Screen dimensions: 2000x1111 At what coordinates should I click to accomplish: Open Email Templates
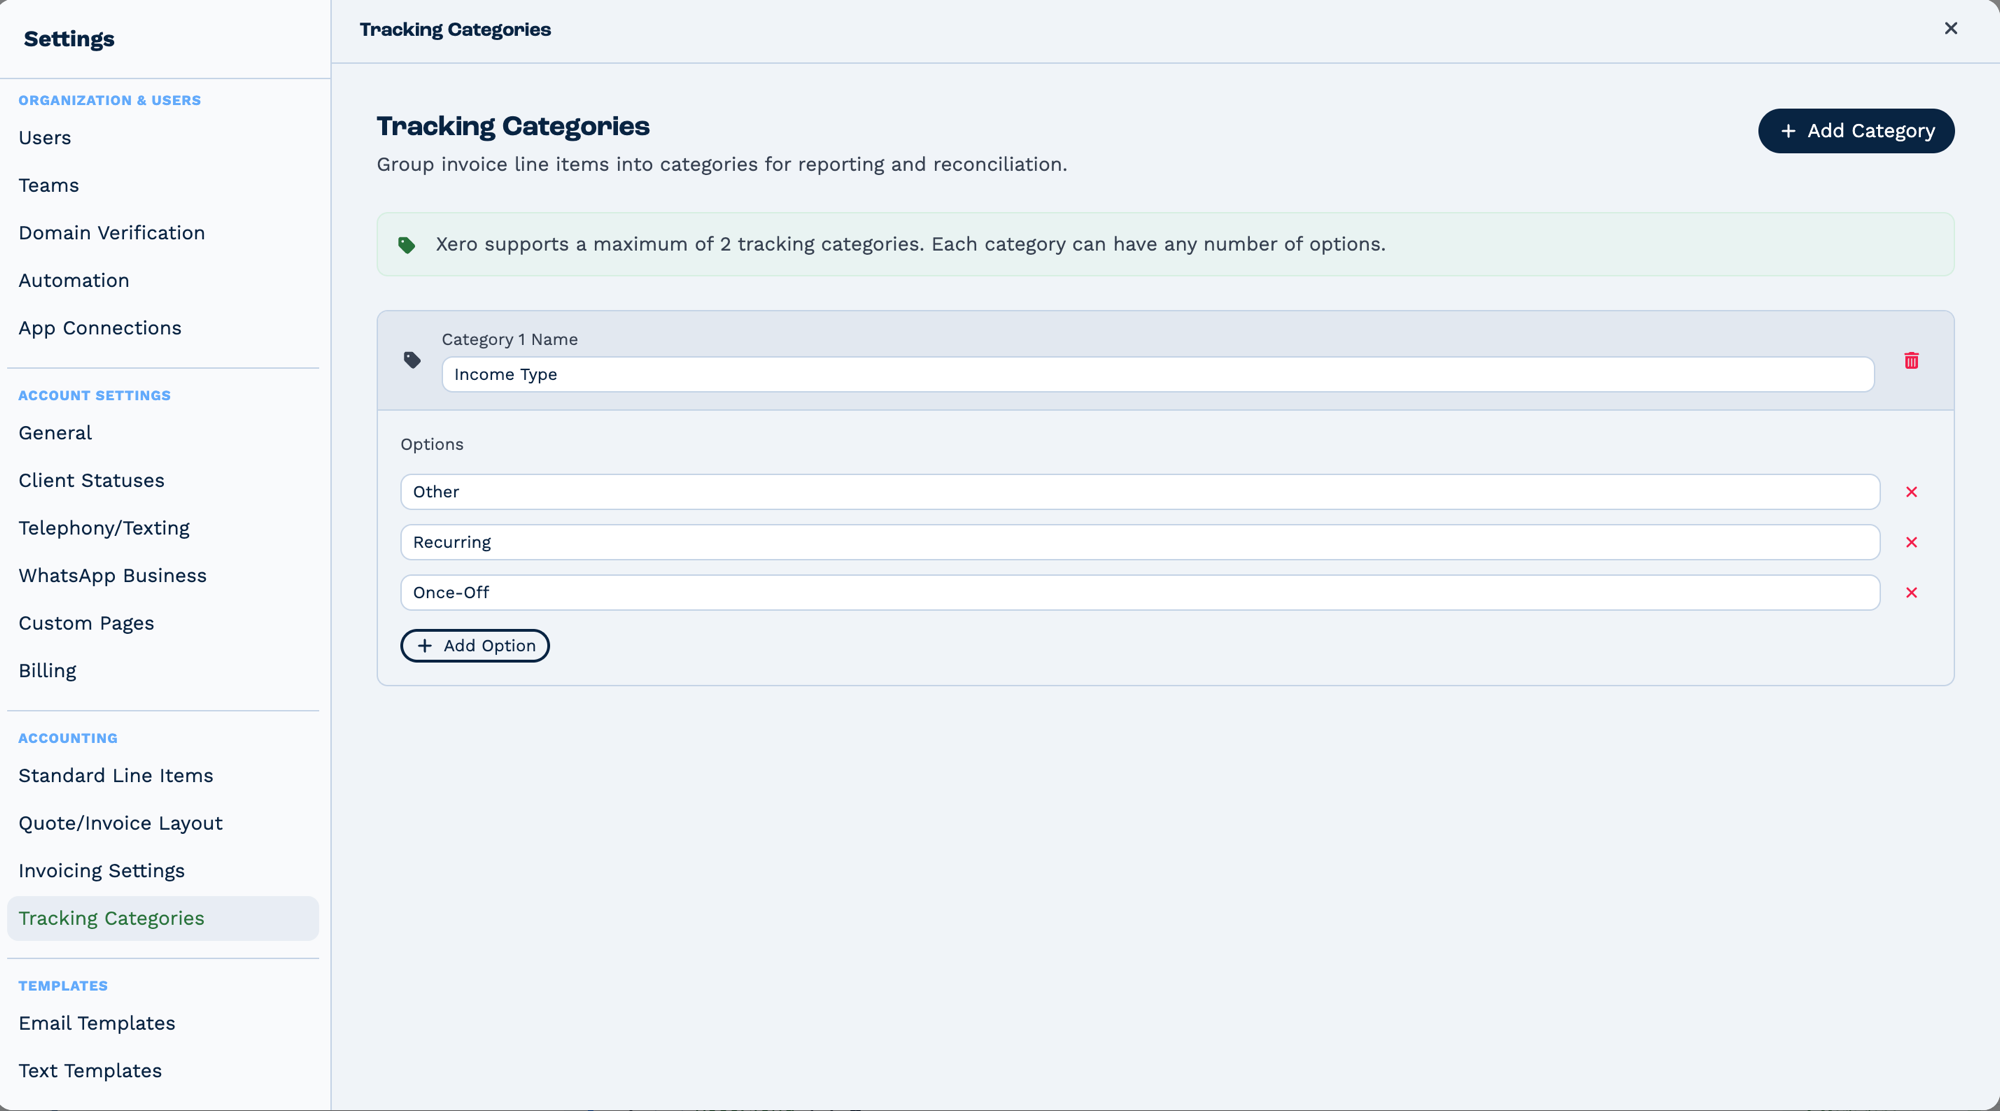click(97, 1023)
